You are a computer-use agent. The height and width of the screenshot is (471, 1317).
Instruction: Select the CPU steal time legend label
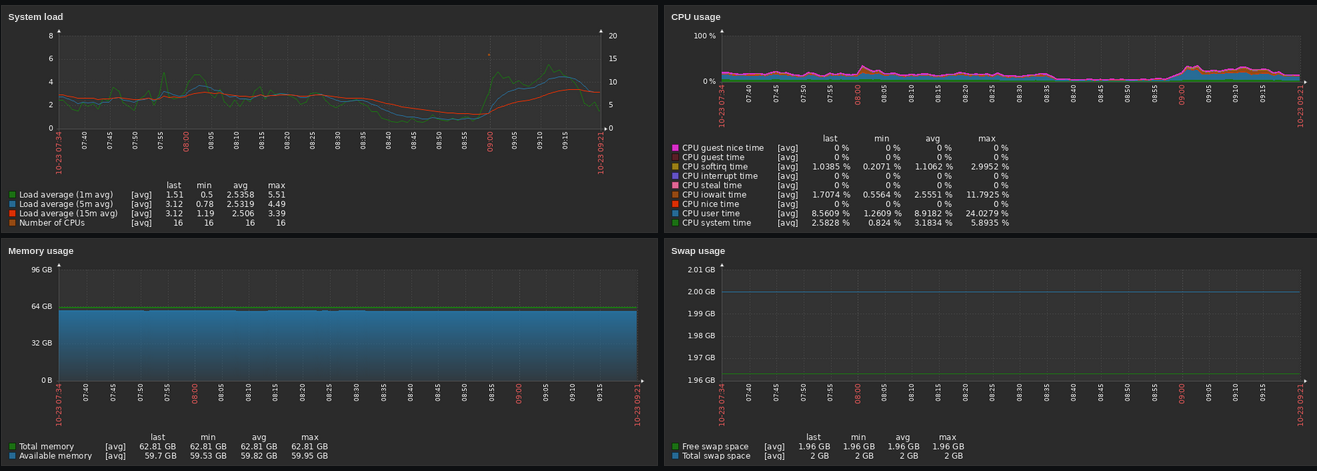click(x=712, y=185)
